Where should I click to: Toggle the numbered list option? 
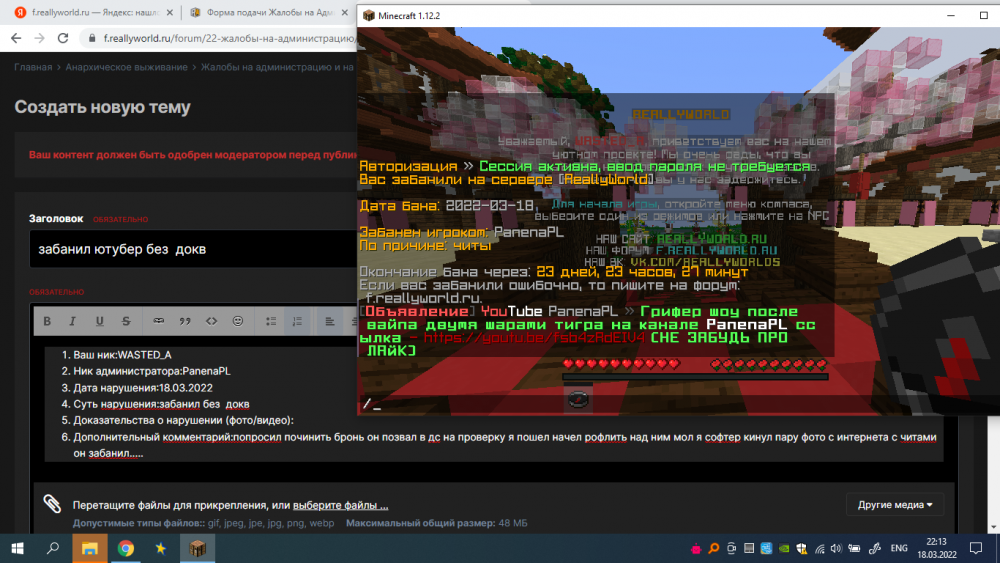click(297, 321)
